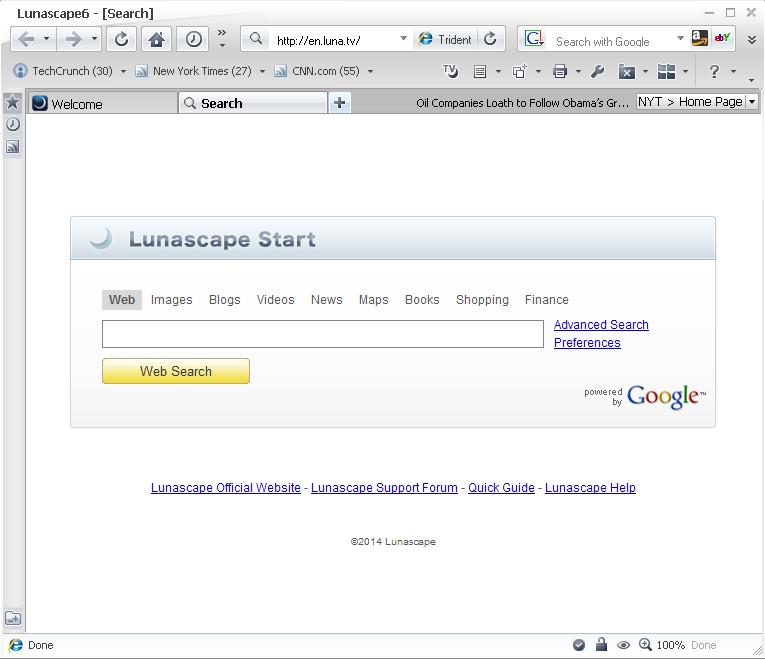Expand the CNN.com feed dropdown
The height and width of the screenshot is (659, 765).
[370, 72]
